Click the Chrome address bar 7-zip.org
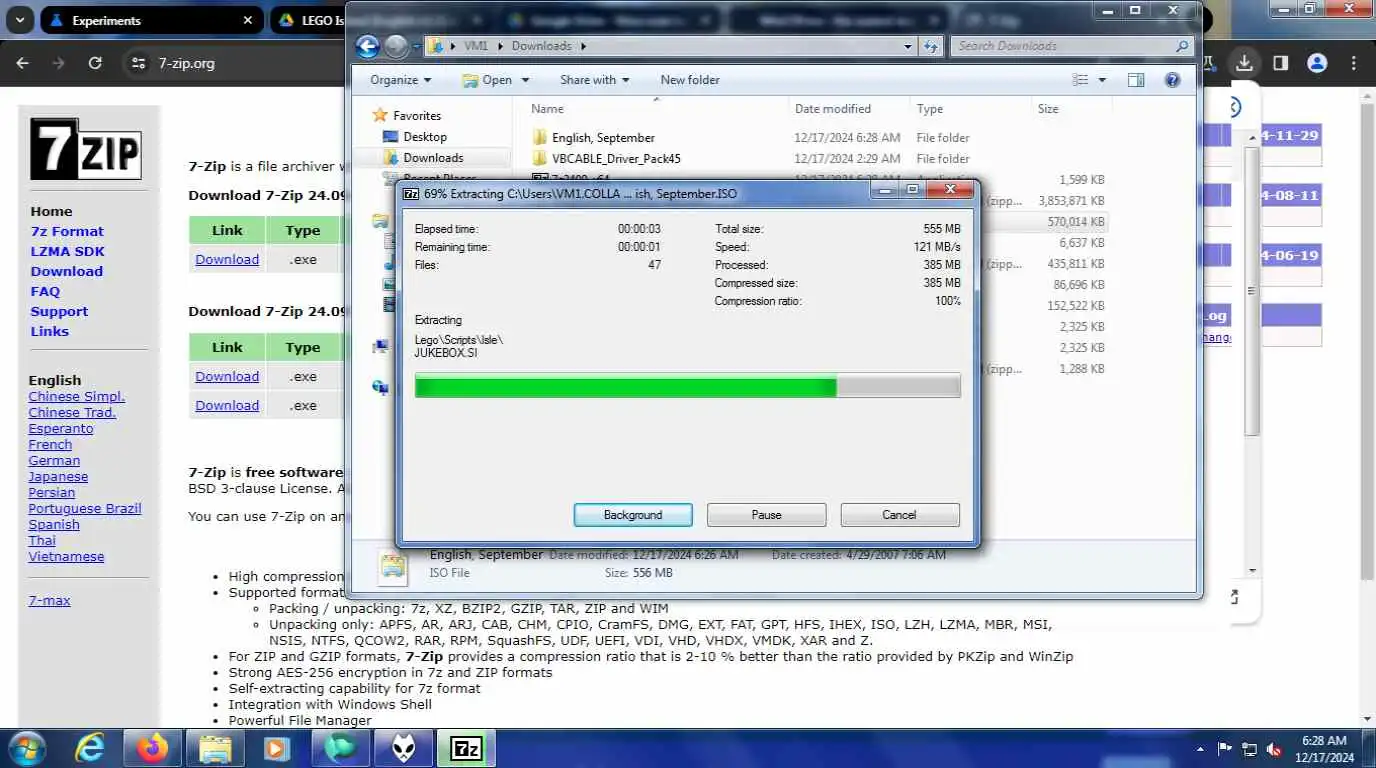 (187, 63)
